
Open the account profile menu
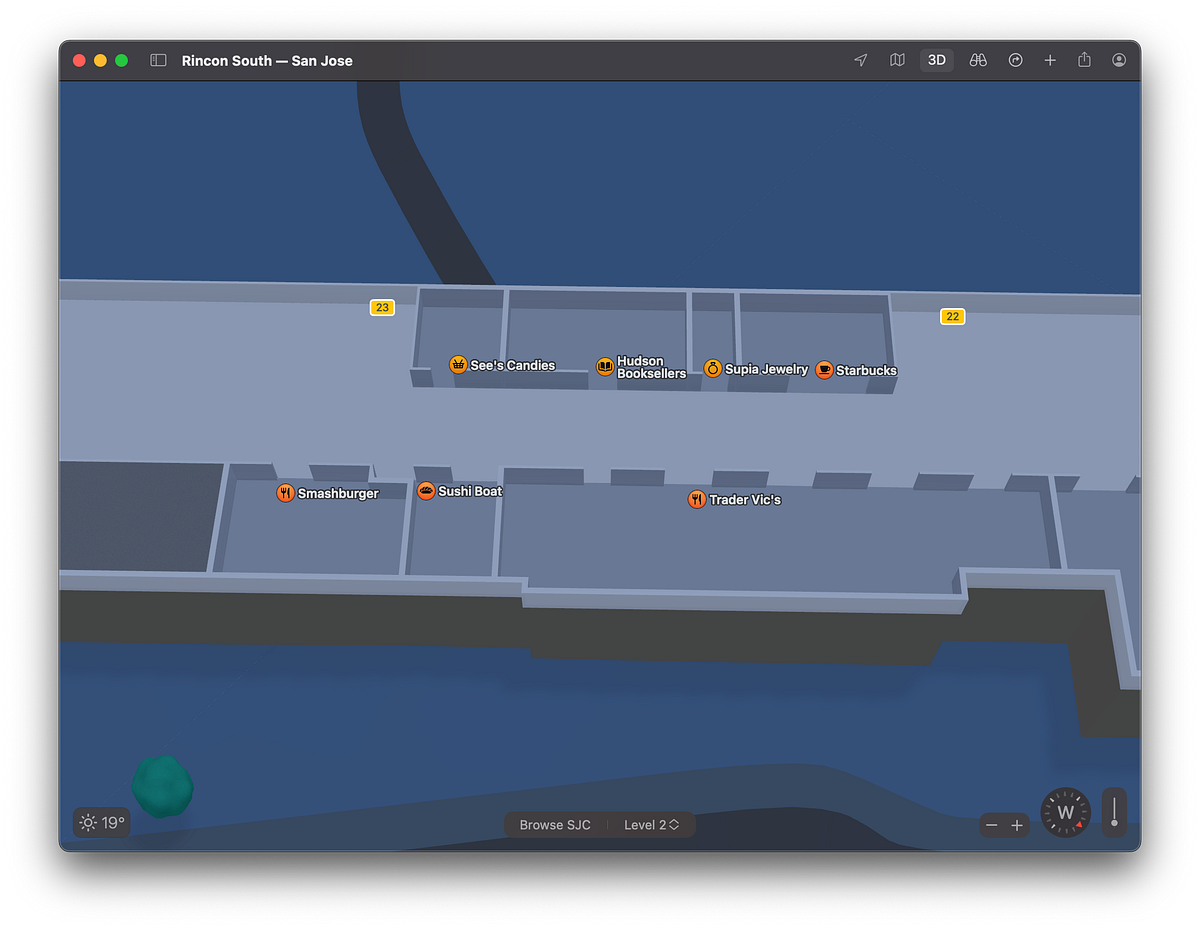1119,60
